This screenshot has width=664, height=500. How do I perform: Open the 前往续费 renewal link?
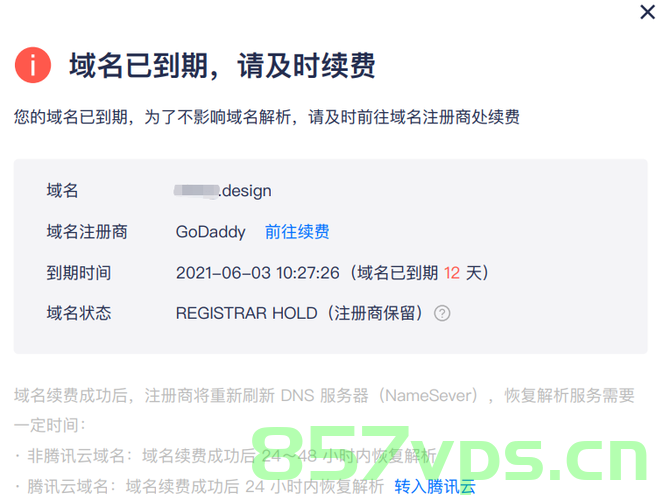(x=297, y=232)
